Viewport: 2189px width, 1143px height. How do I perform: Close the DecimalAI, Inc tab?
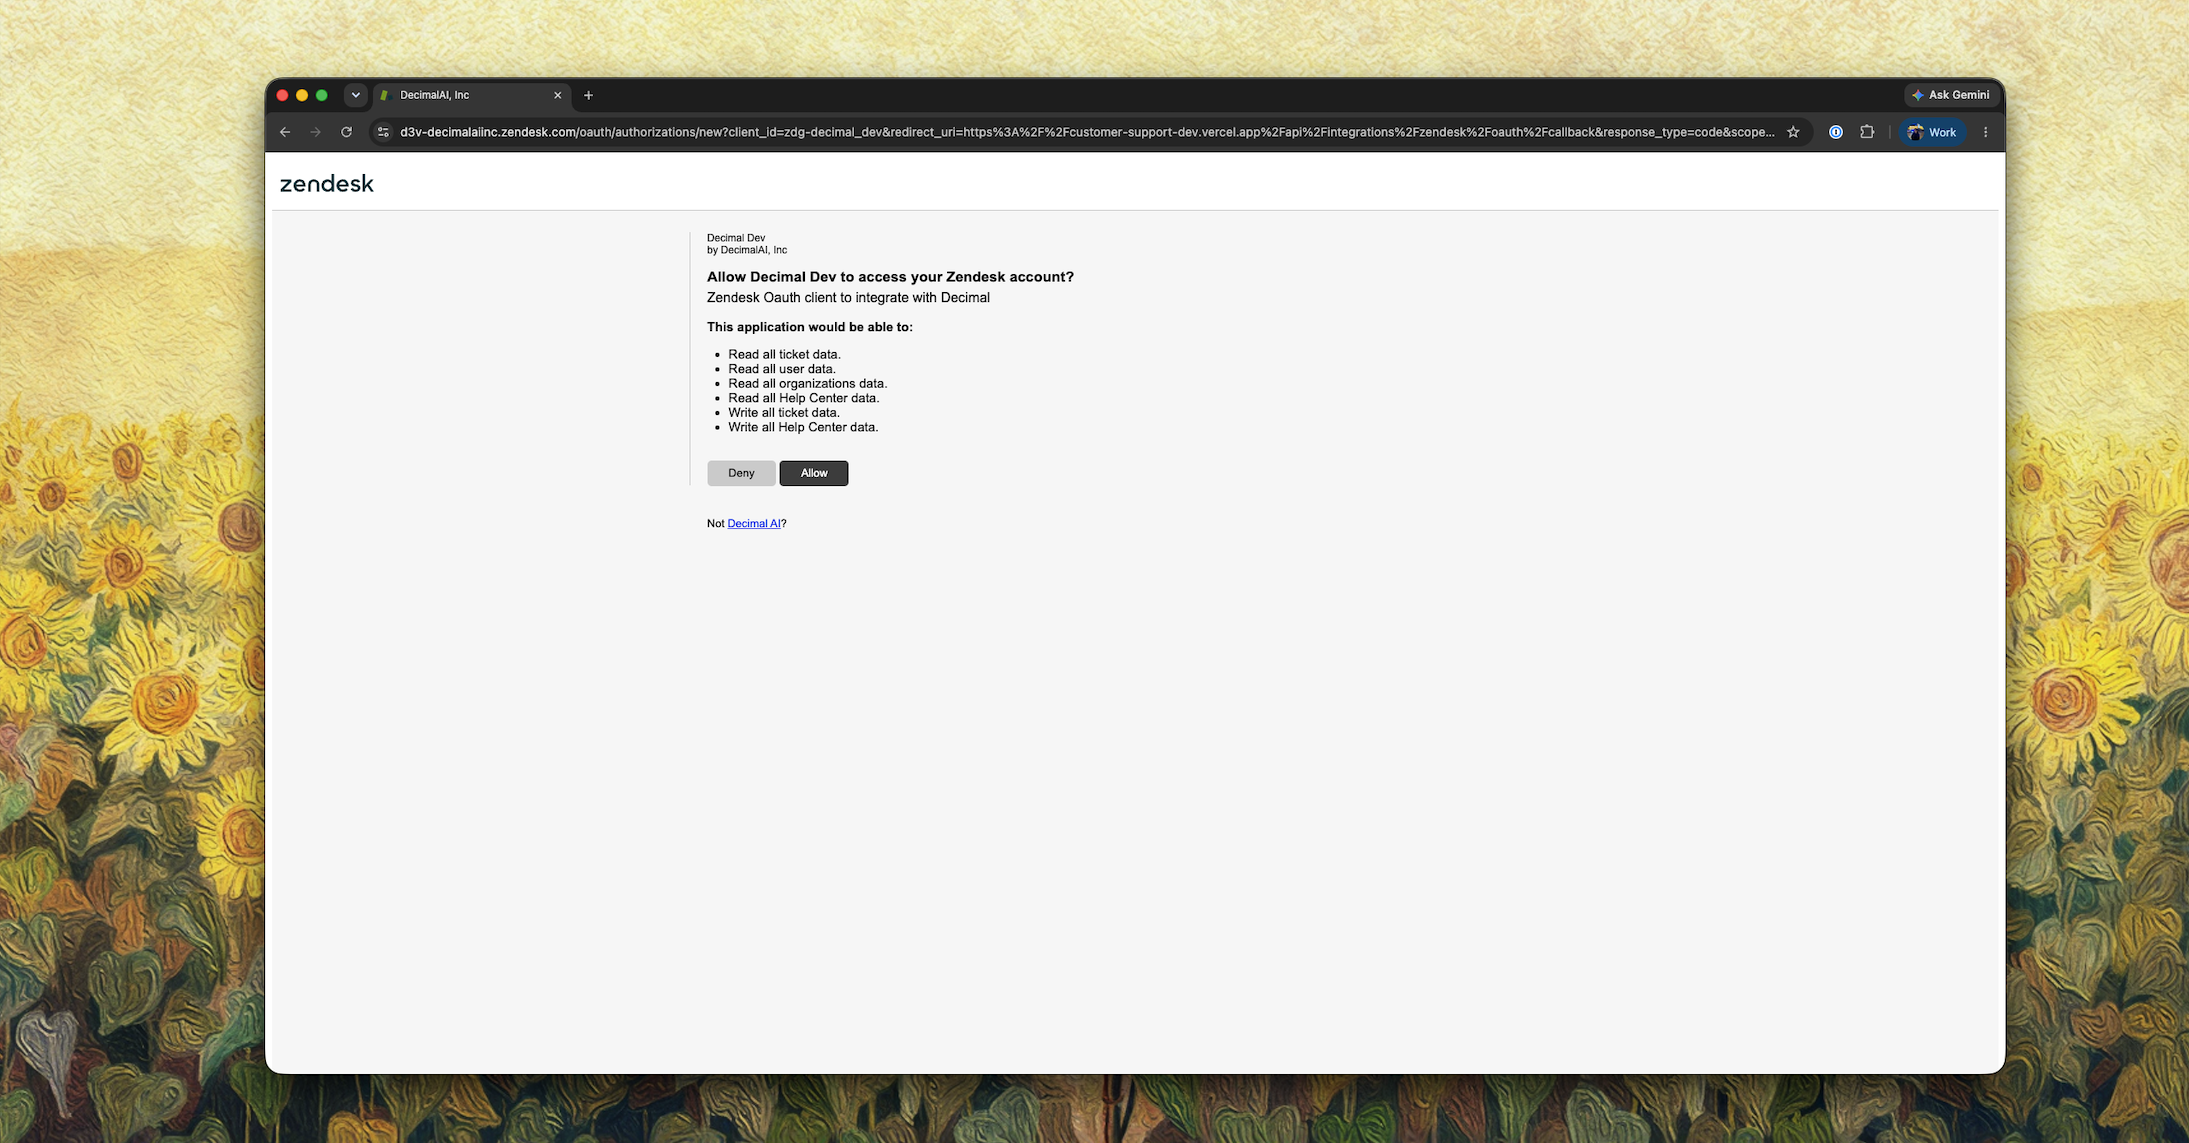click(558, 95)
